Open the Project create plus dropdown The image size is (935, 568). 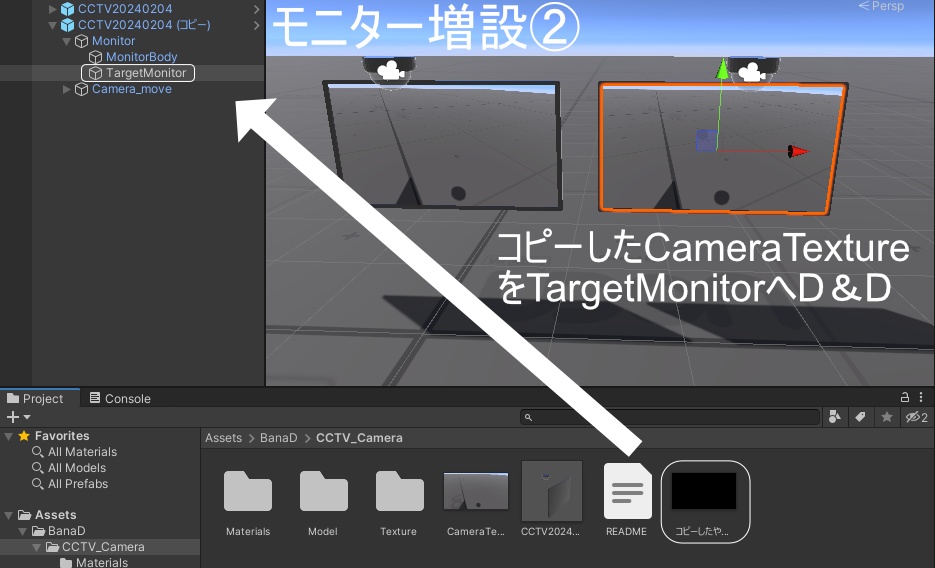18,417
